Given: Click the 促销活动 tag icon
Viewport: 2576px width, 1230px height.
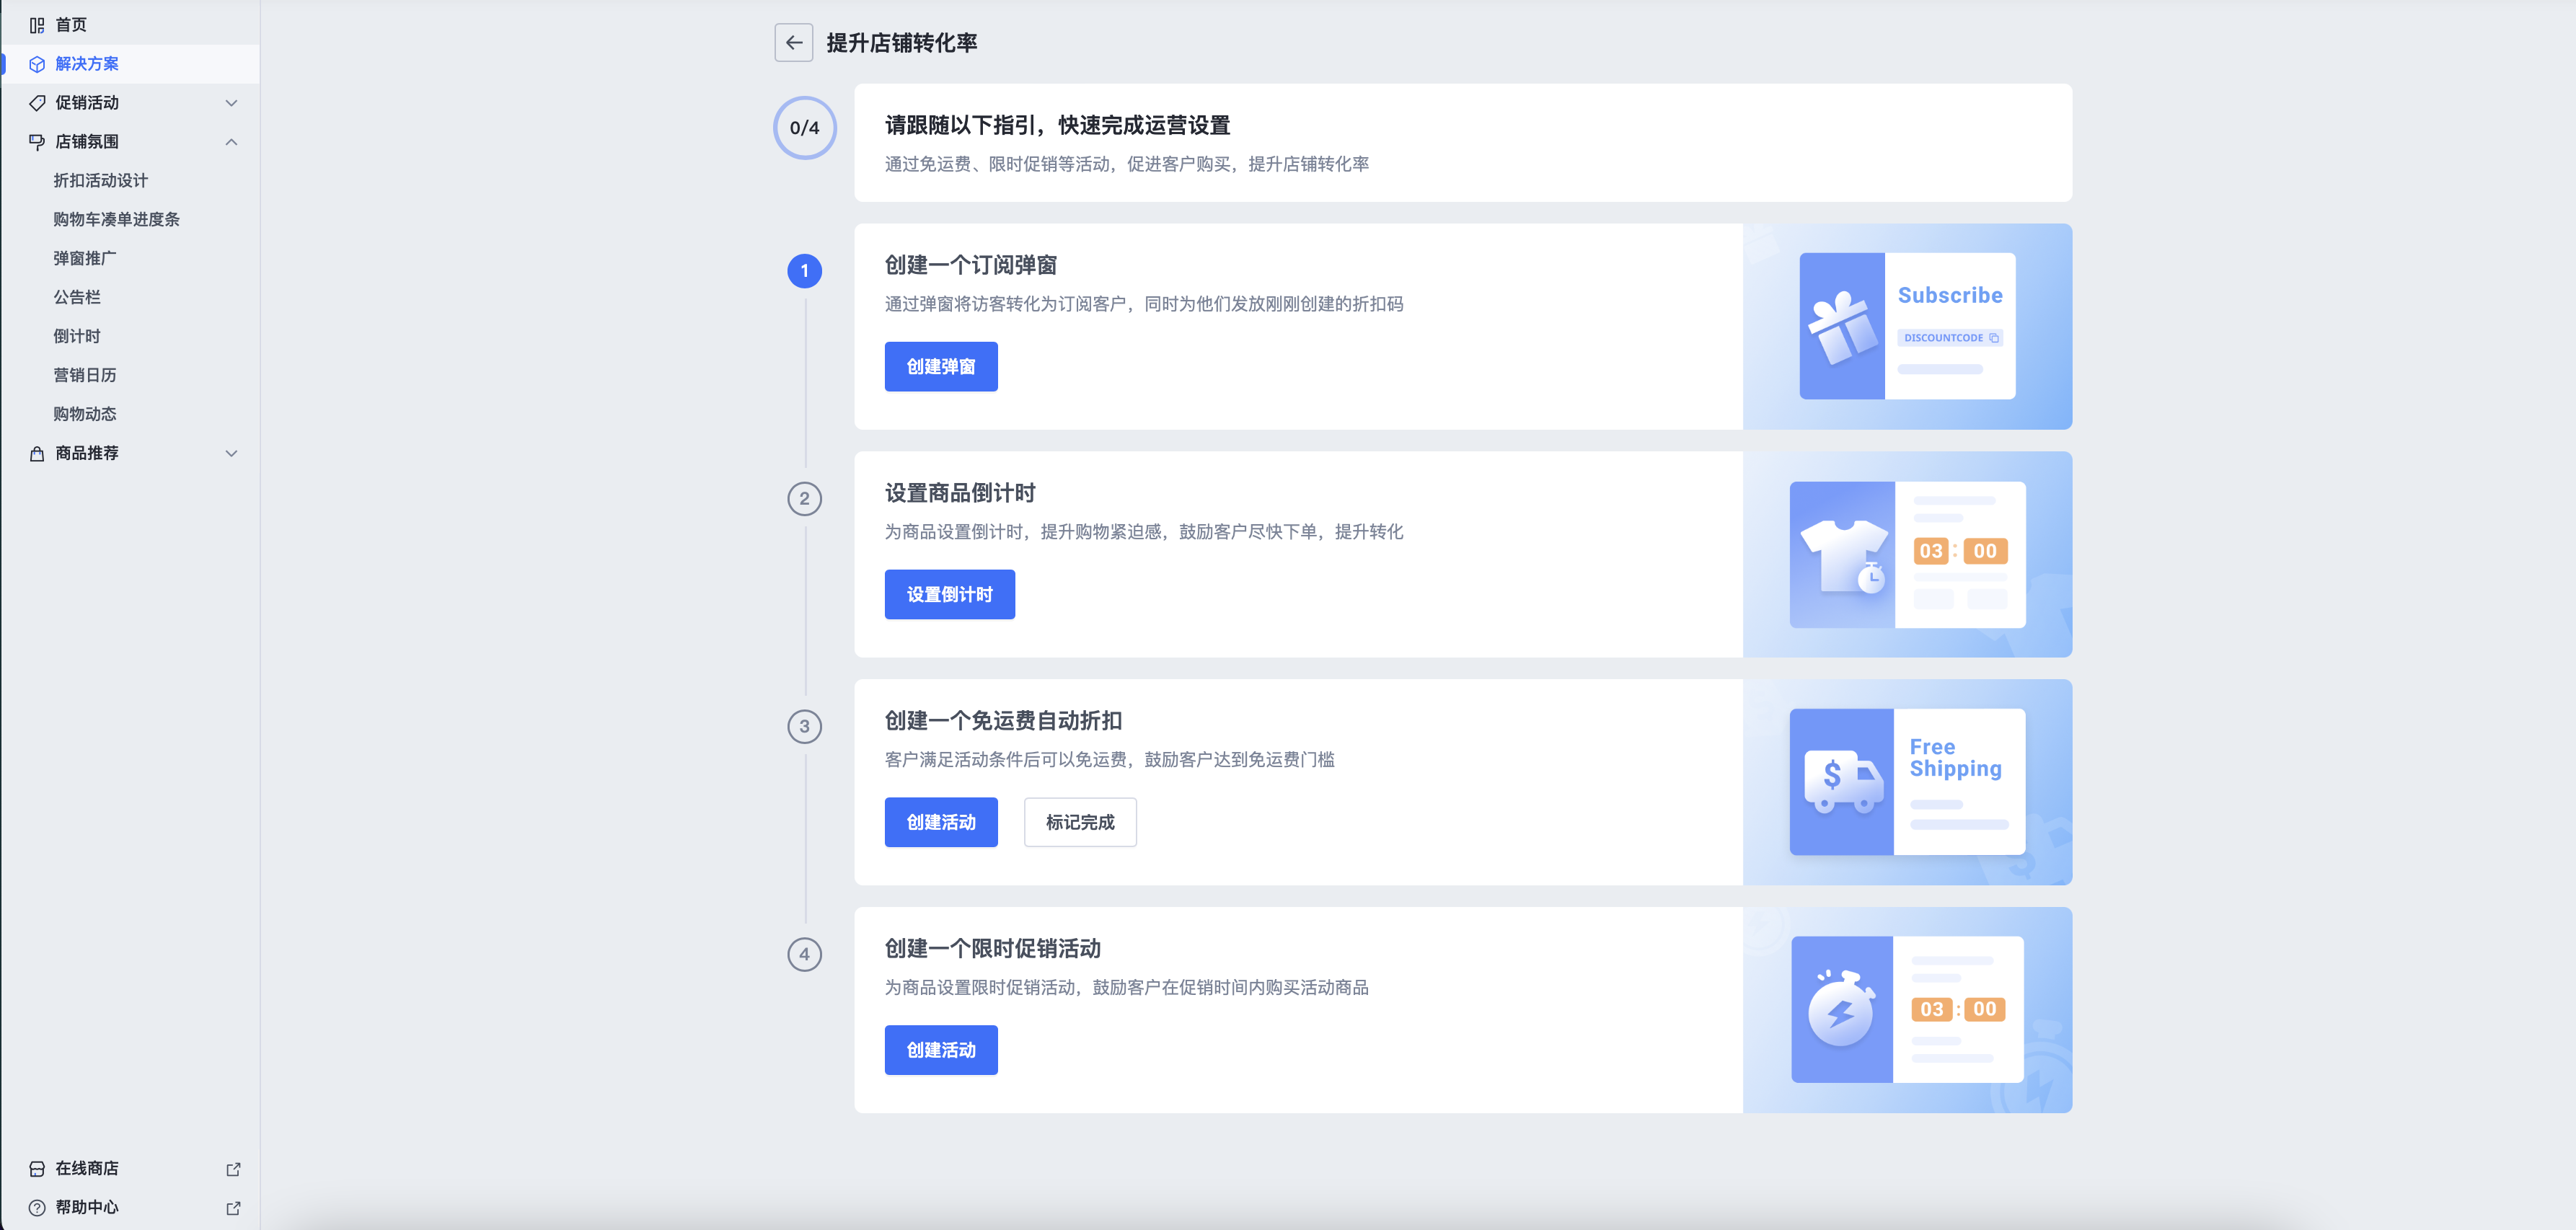Looking at the screenshot, I should pos(37,102).
